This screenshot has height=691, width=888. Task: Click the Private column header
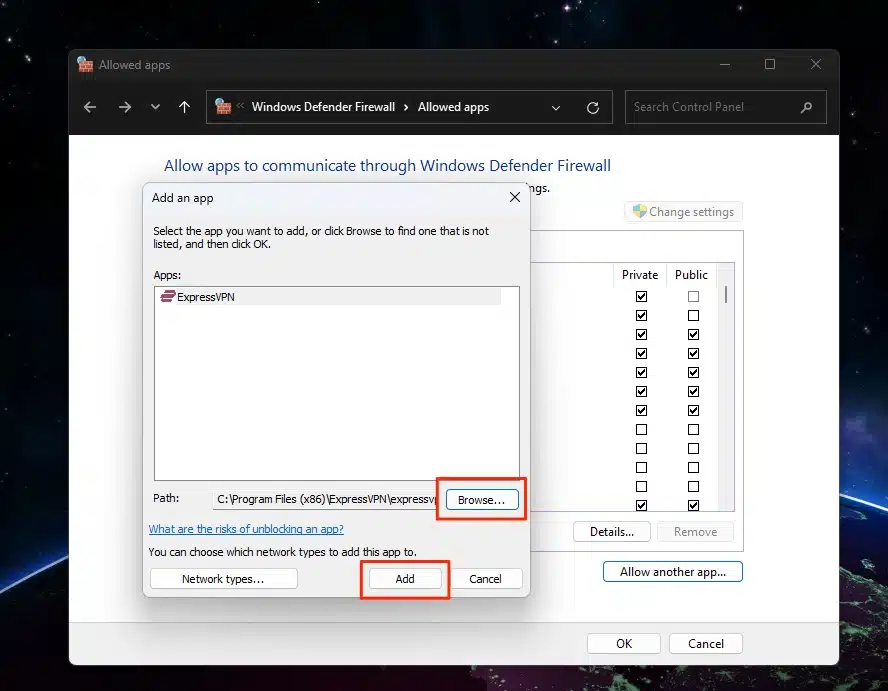pos(640,275)
